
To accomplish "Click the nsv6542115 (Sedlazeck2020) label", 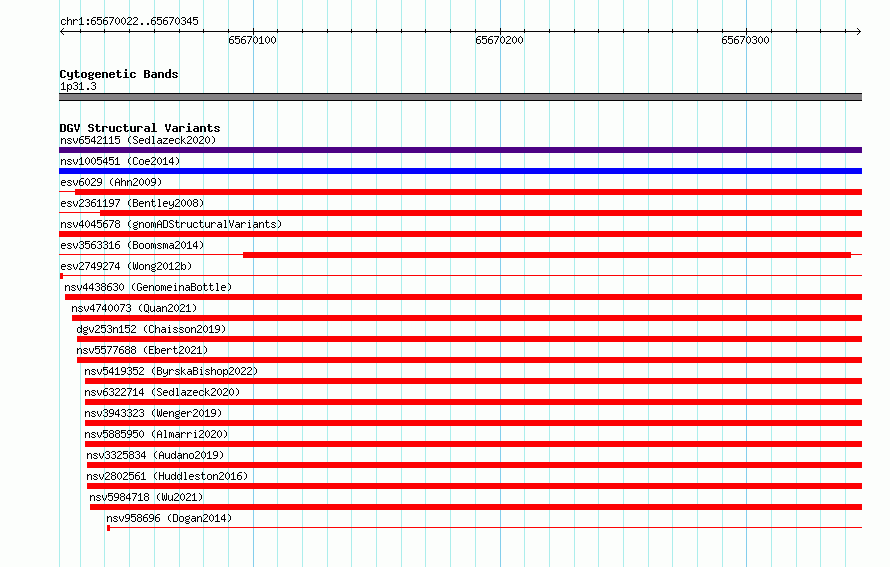I will coord(138,140).
